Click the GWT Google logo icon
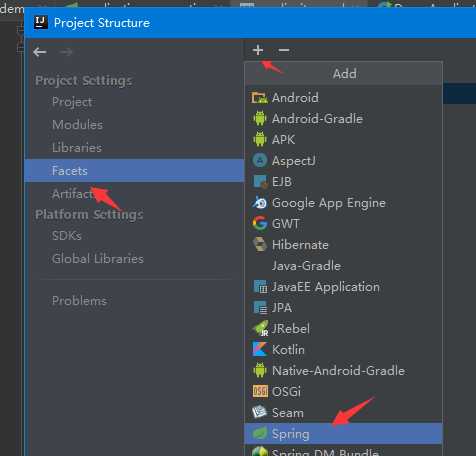The image size is (476, 456). [x=260, y=223]
